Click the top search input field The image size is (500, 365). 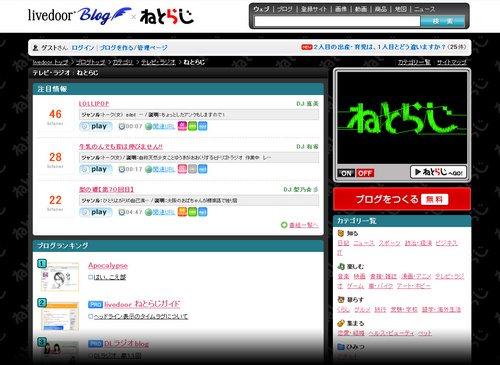[x=337, y=21]
